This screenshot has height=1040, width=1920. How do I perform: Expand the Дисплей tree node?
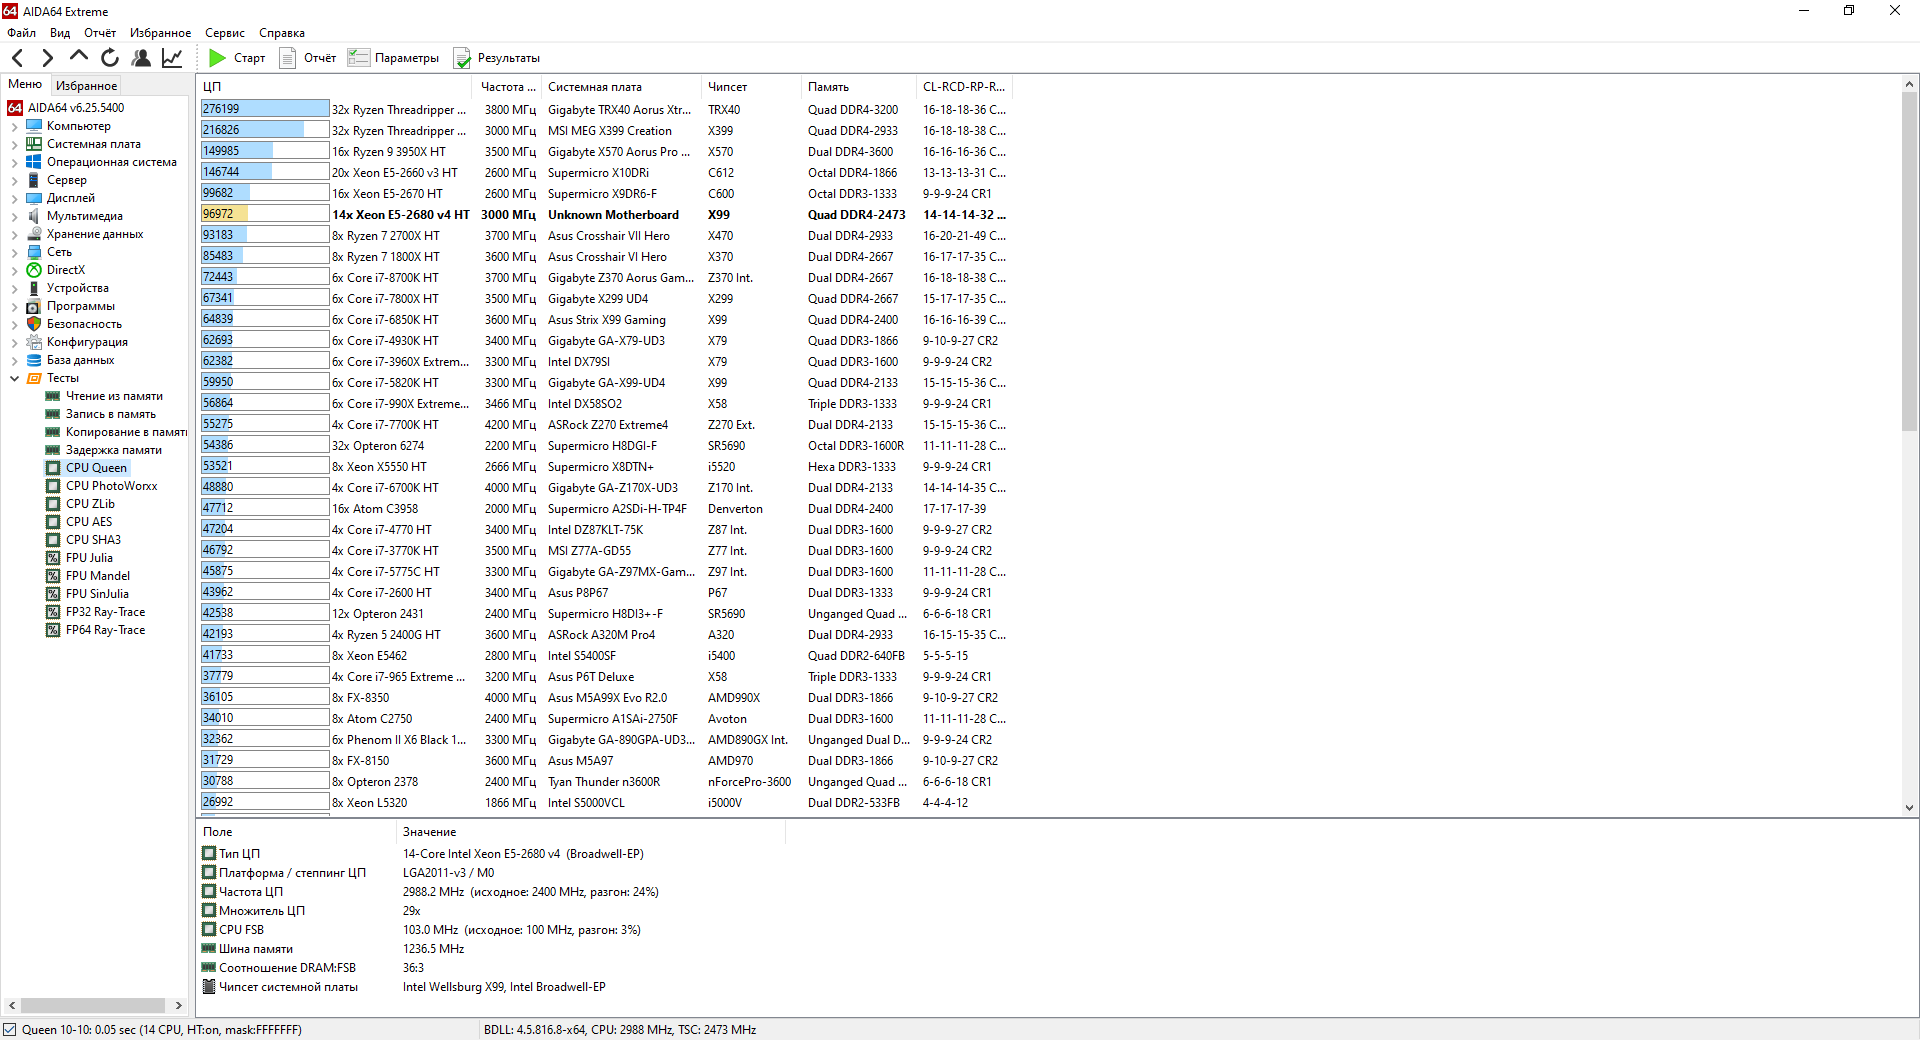(14, 199)
